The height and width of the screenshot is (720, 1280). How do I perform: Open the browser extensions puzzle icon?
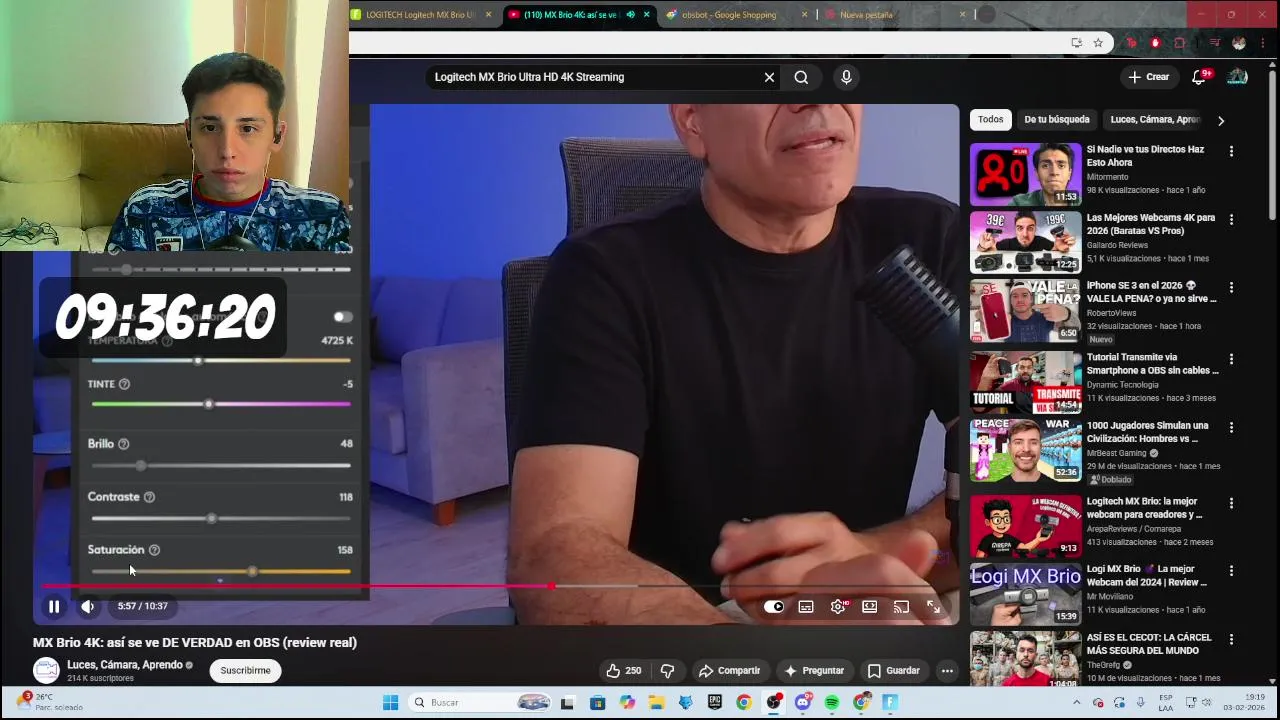(x=1179, y=43)
